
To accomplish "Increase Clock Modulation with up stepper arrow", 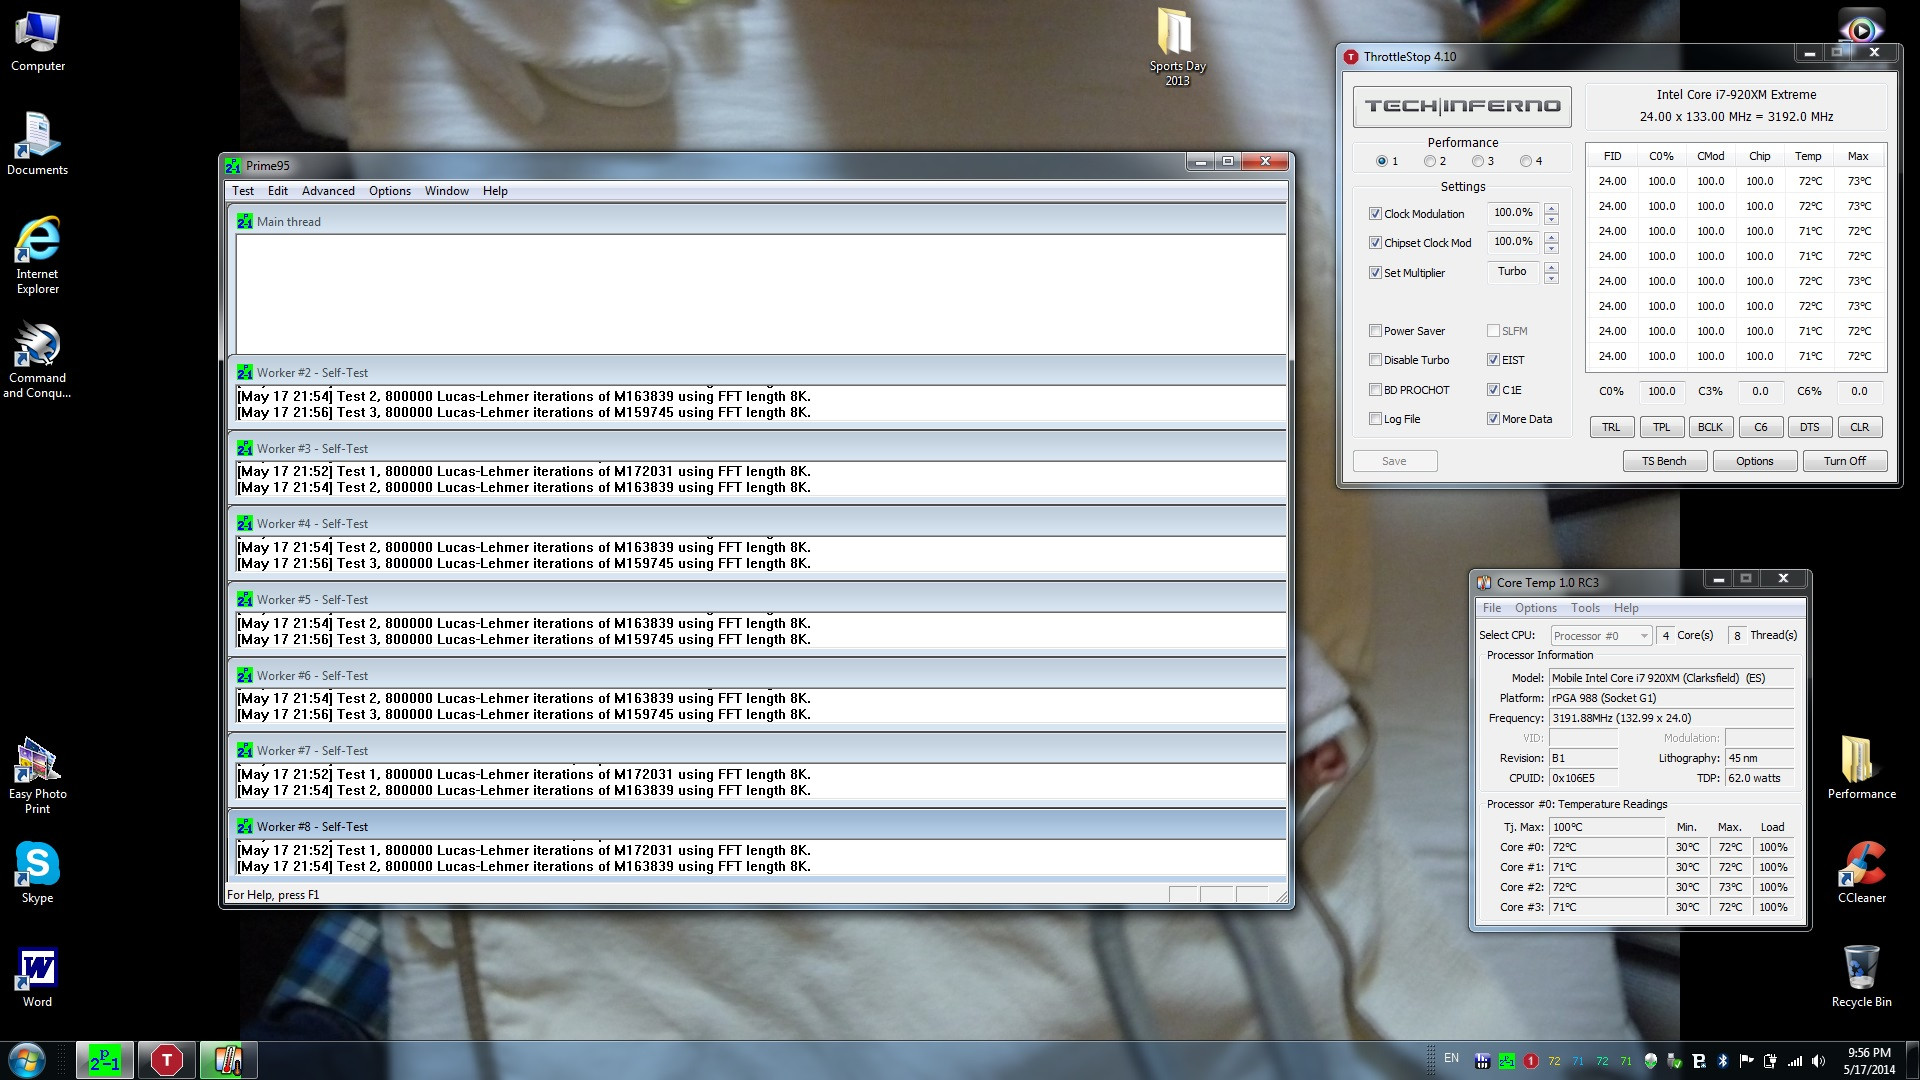I will 1551,208.
